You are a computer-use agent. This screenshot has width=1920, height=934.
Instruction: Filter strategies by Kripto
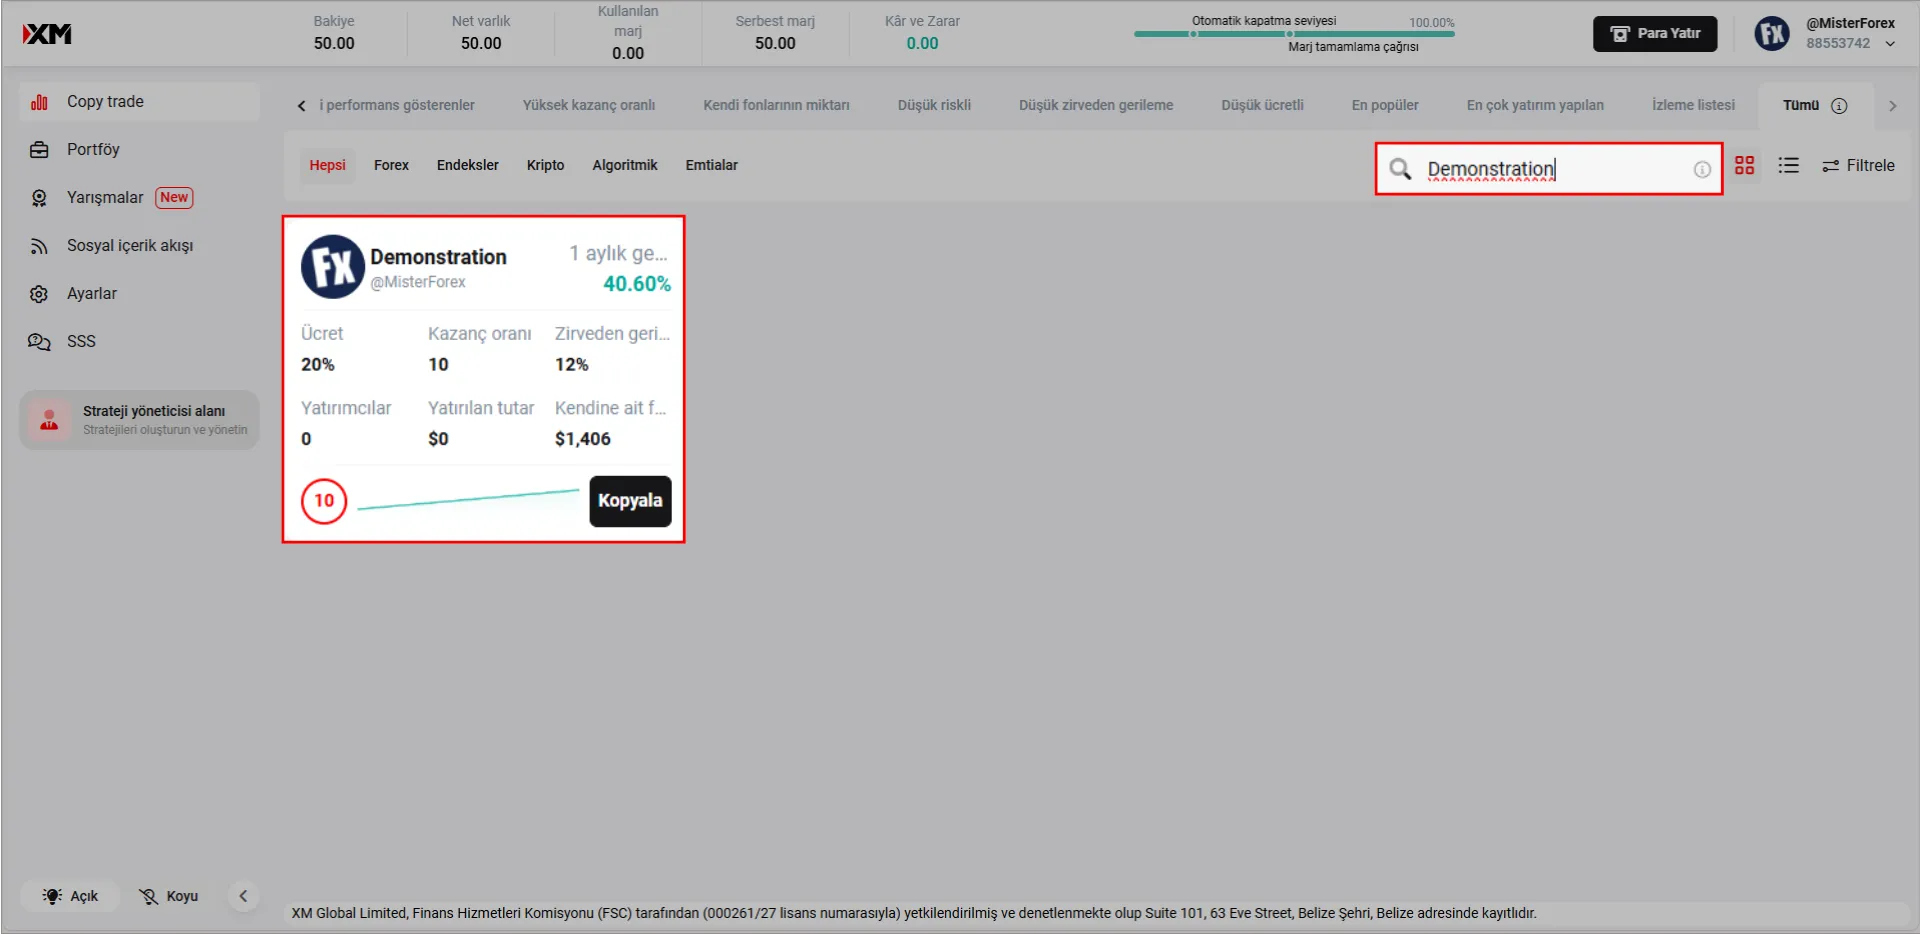tap(545, 166)
